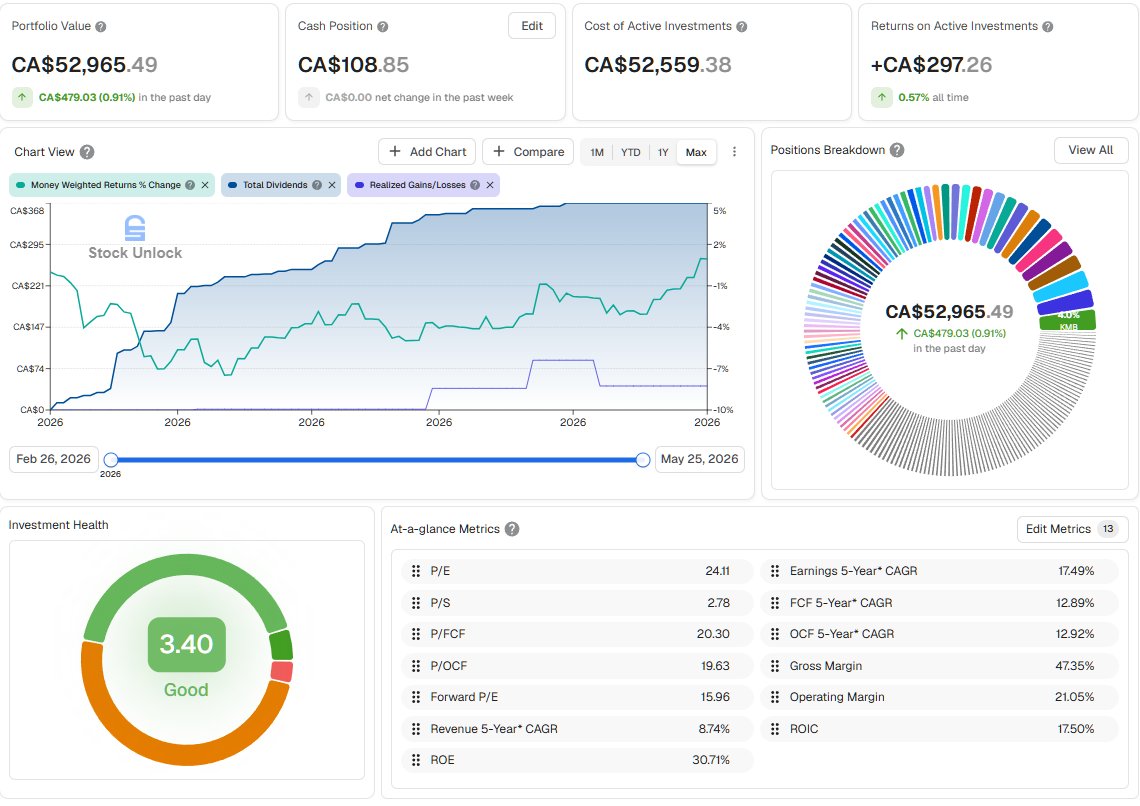Remove the Realized Gains/Losses series chip
This screenshot has width=1140, height=806.
pyautogui.click(x=490, y=185)
